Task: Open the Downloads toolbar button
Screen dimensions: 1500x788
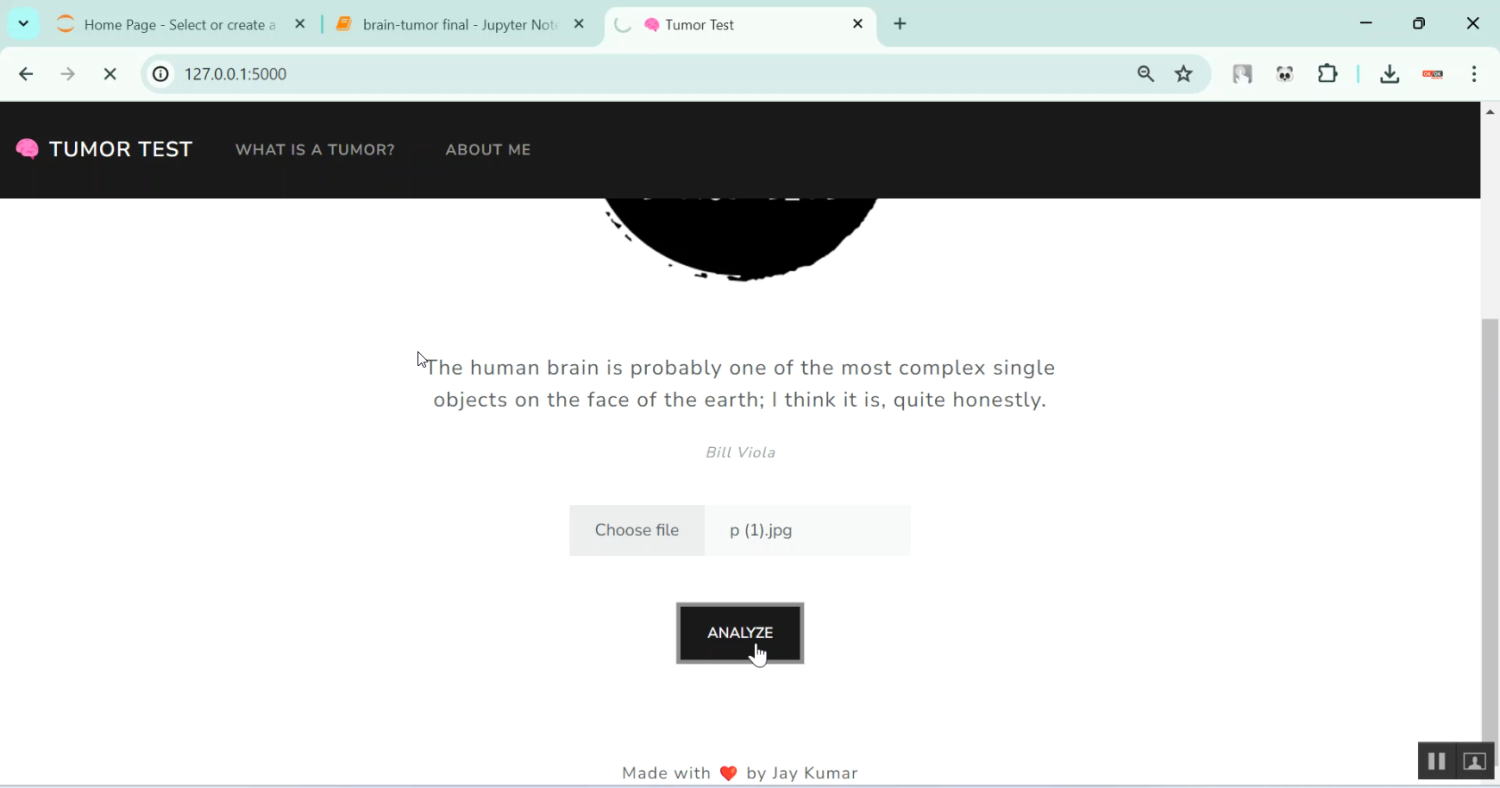Action: [1389, 74]
